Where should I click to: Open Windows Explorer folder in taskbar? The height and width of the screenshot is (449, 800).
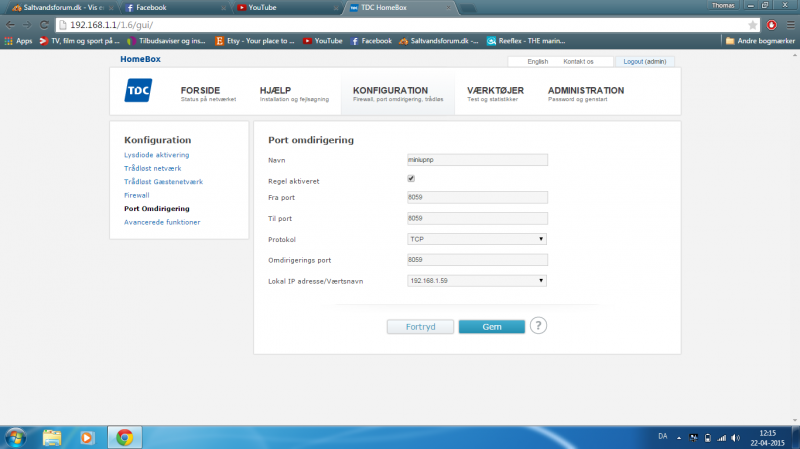coord(52,437)
